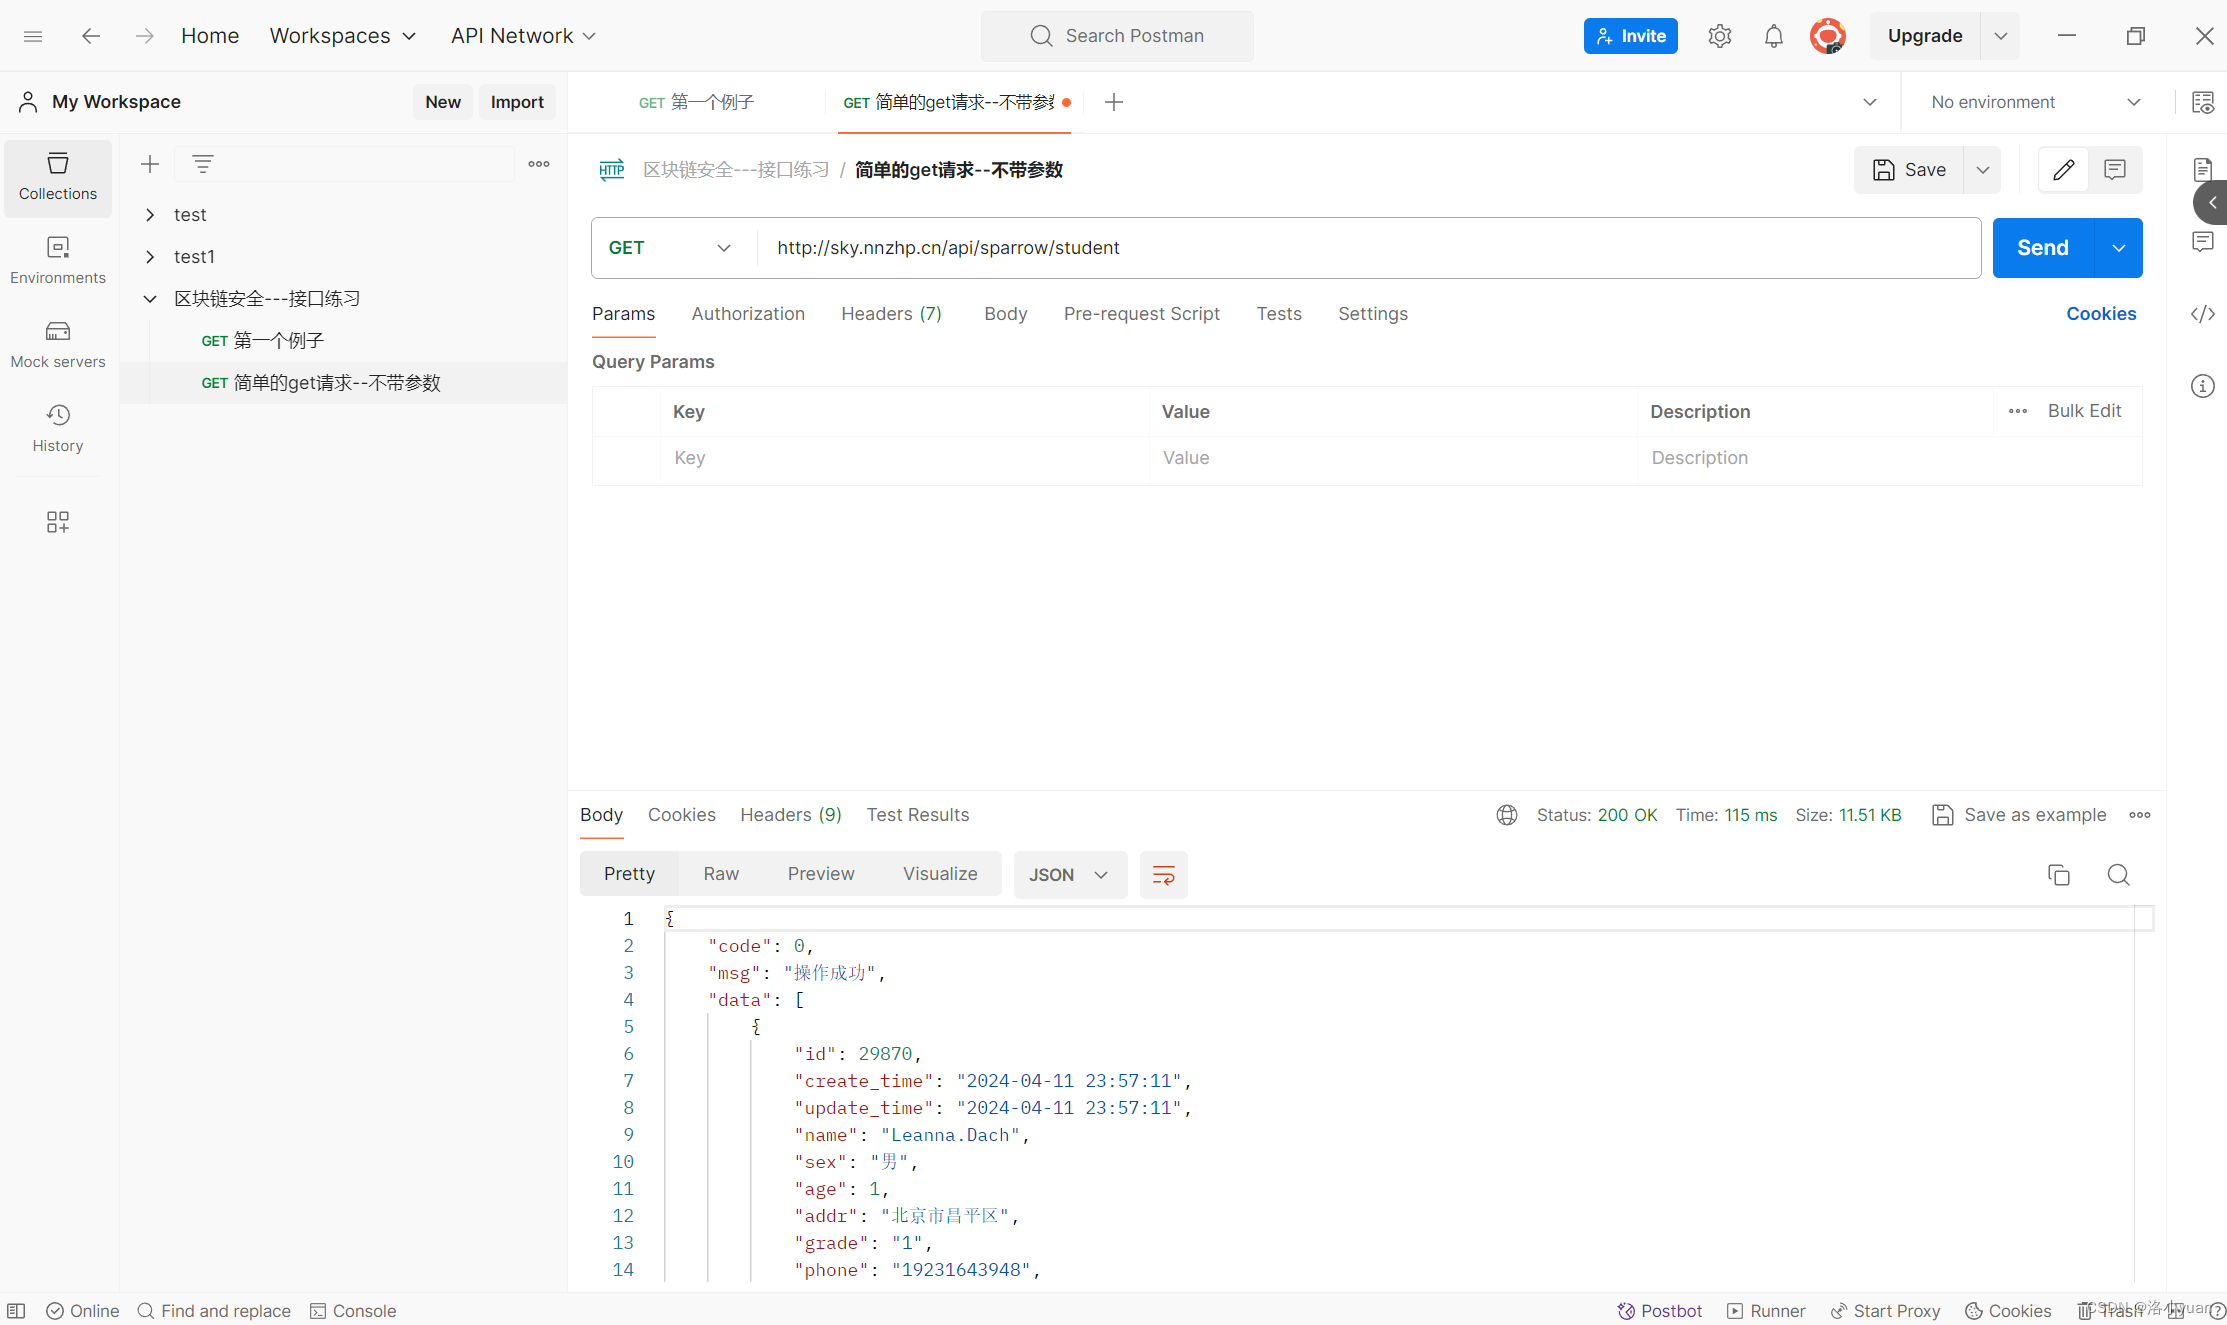Copy the response body

2059,875
